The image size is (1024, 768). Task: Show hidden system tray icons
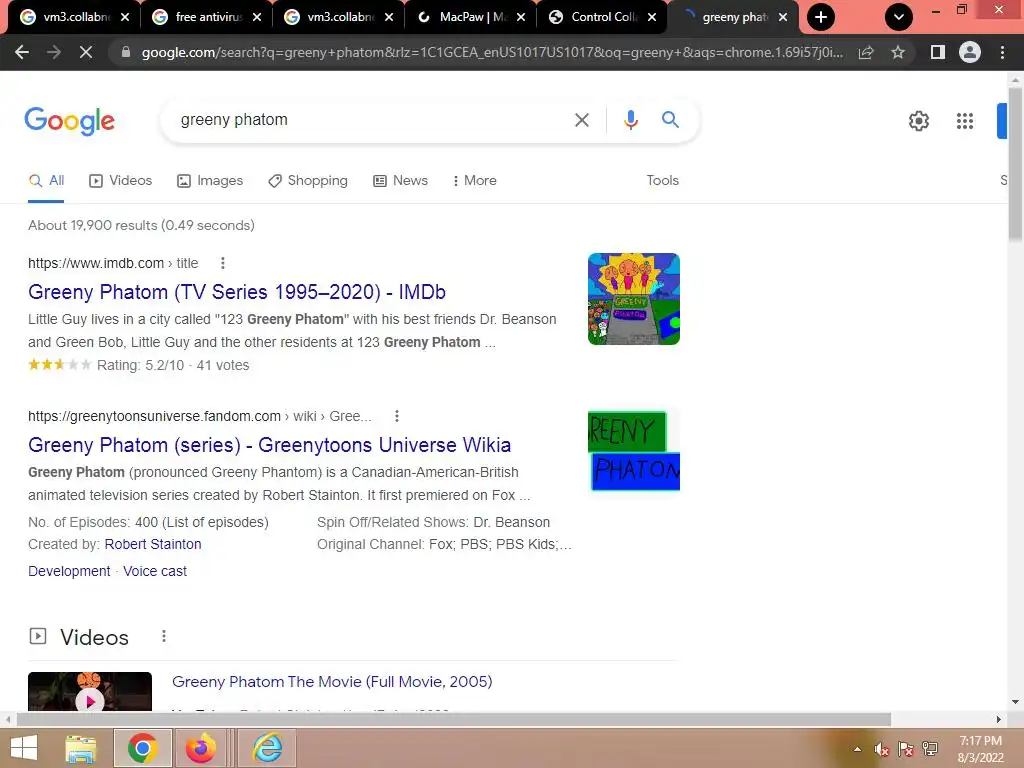pos(857,749)
